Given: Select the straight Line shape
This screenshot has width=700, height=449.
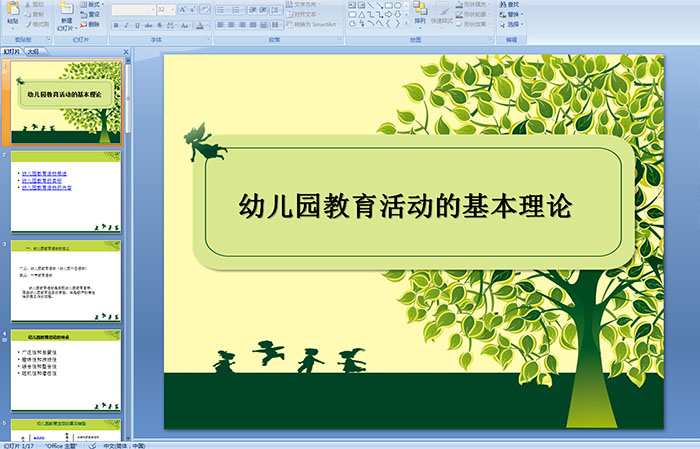Looking at the screenshot, I should (x=371, y=5).
